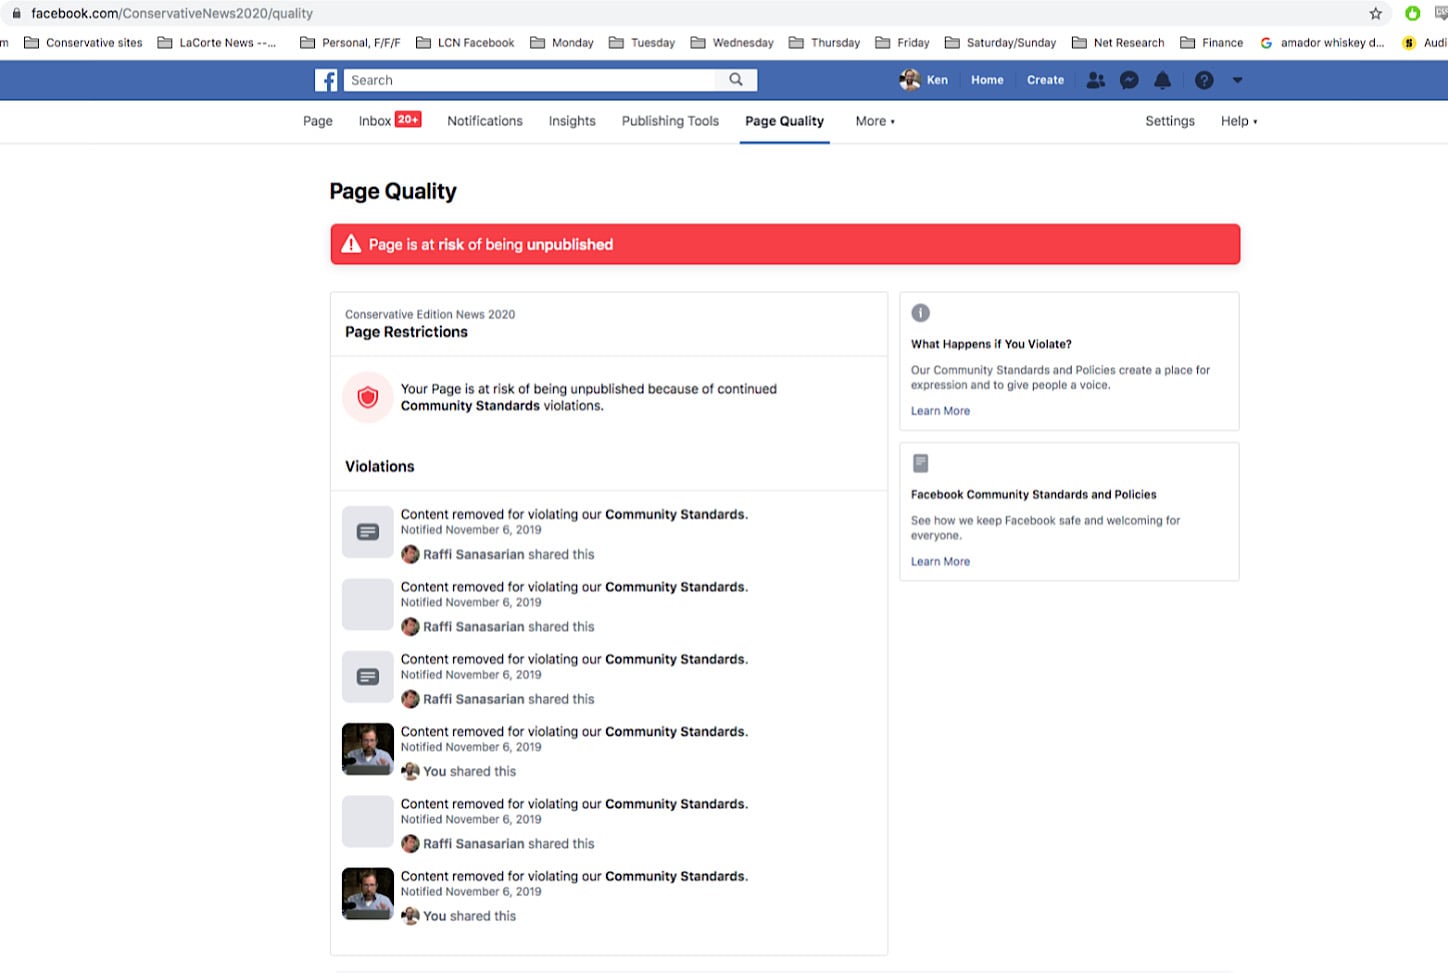Expand the More dropdown menu
Image resolution: width=1448 pixels, height=973 pixels.
[875, 121]
